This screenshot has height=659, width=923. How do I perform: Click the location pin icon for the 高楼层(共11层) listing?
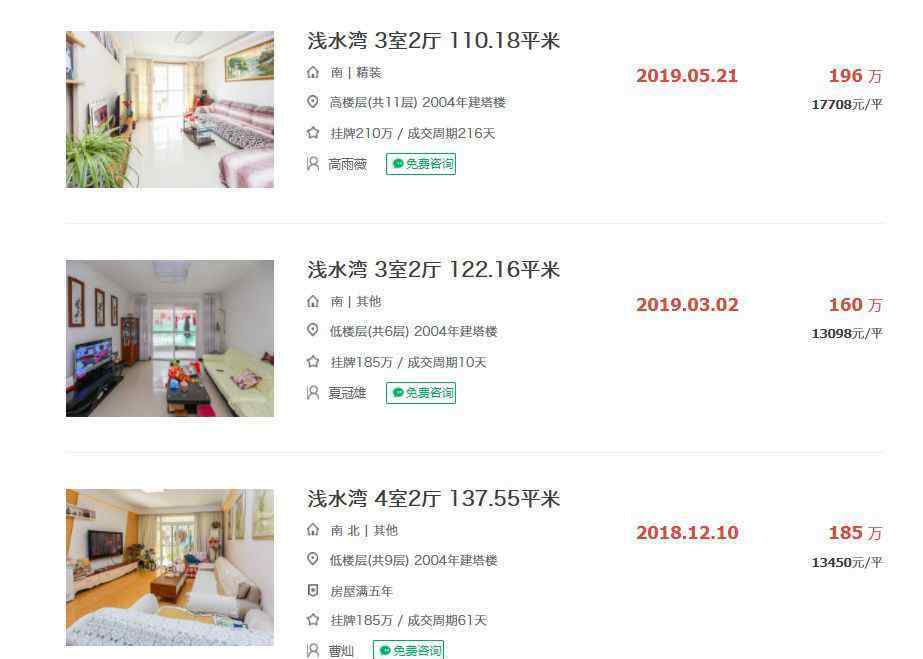point(313,102)
